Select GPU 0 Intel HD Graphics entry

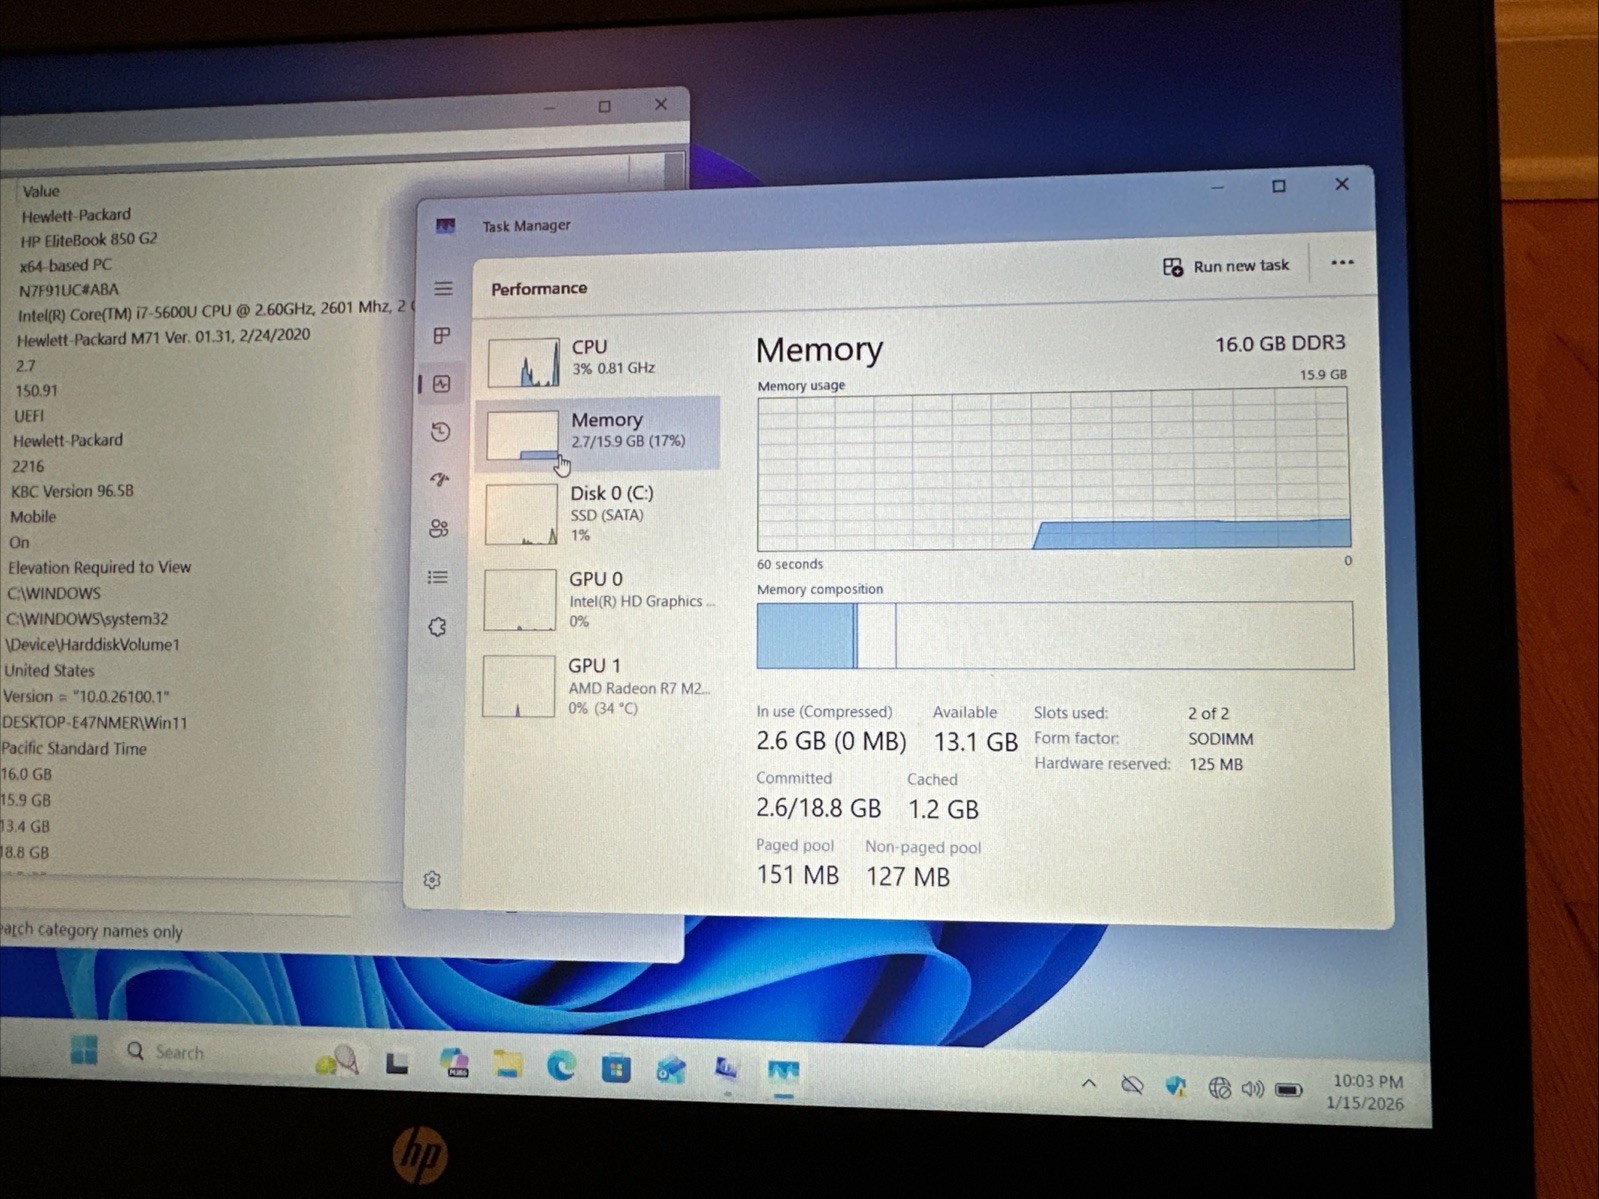597,600
